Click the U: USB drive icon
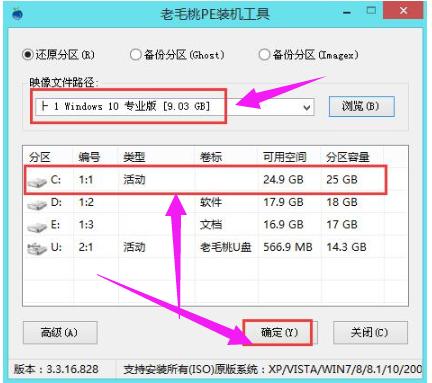432x383 pixels. pos(36,249)
